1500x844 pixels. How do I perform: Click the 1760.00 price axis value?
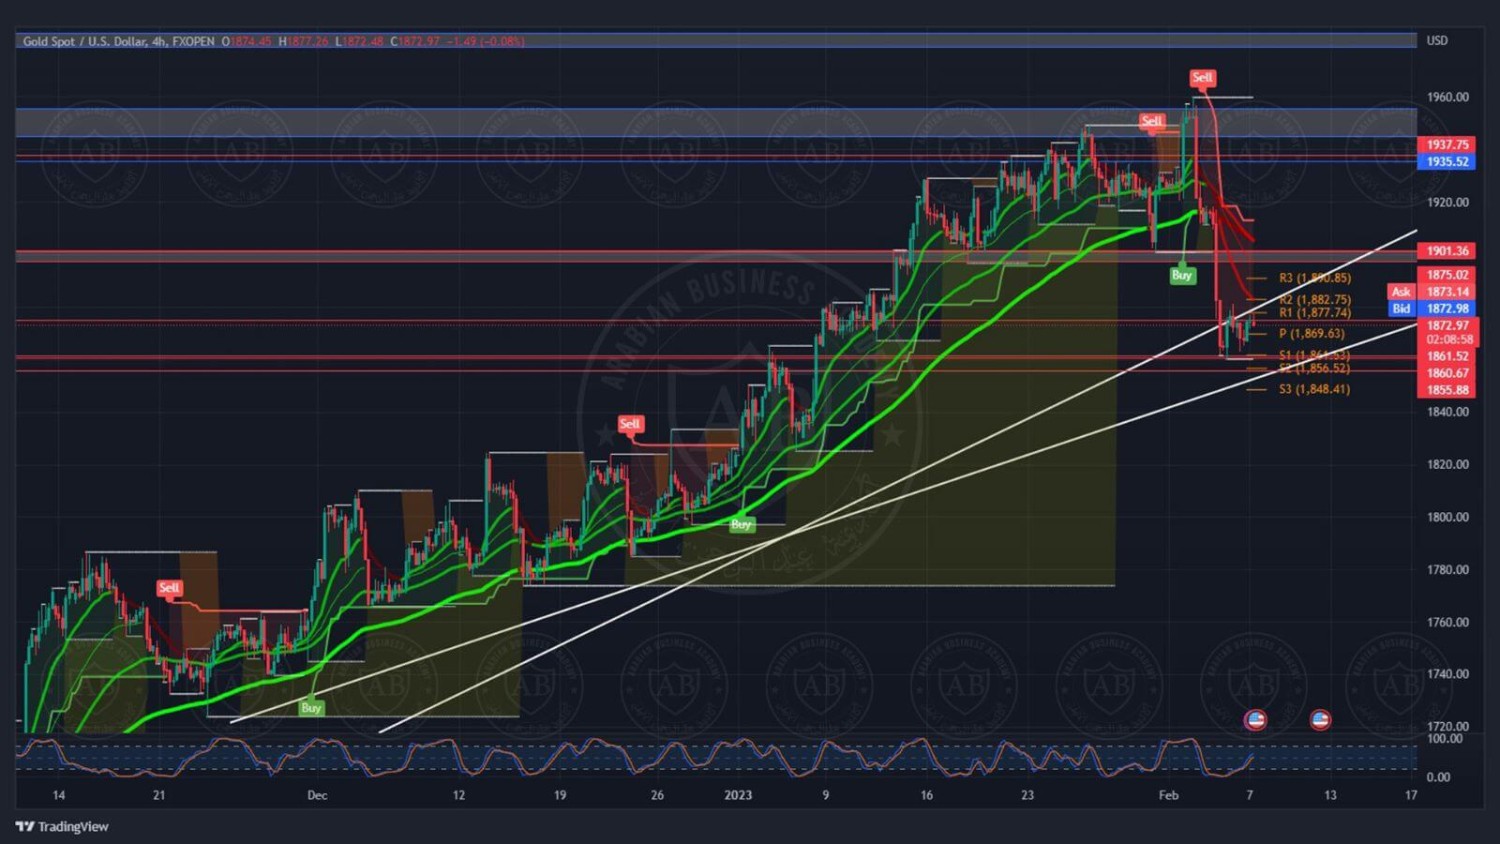pyautogui.click(x=1447, y=622)
